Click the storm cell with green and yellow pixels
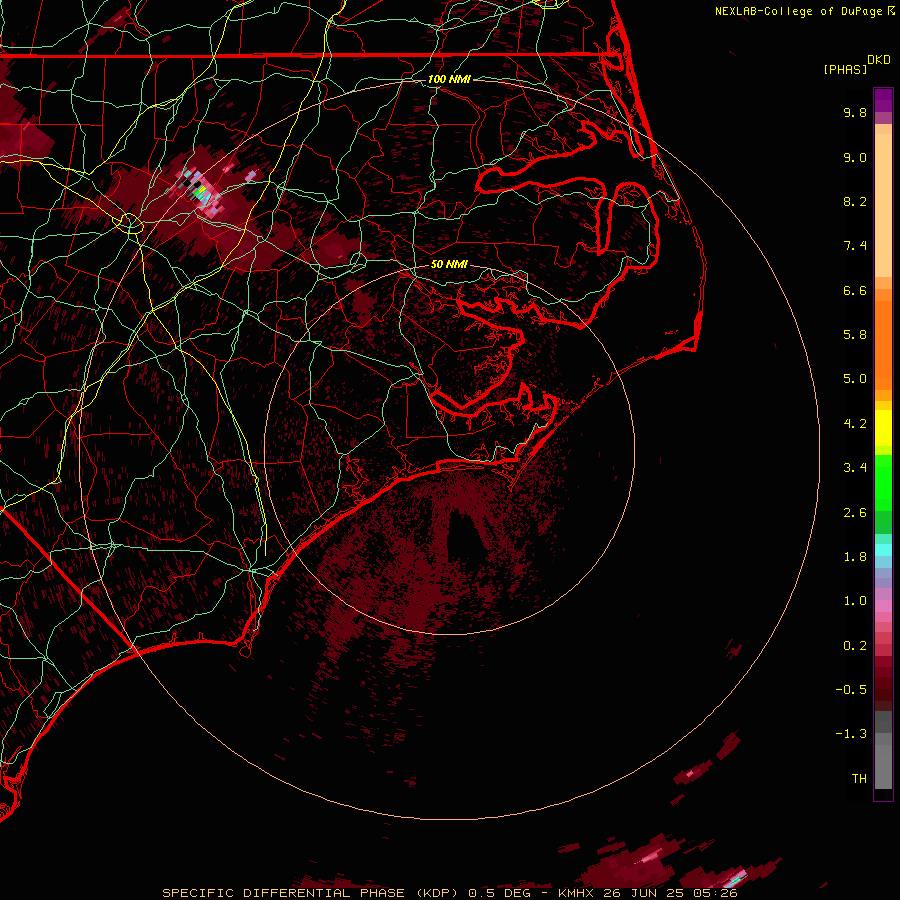 (201, 191)
